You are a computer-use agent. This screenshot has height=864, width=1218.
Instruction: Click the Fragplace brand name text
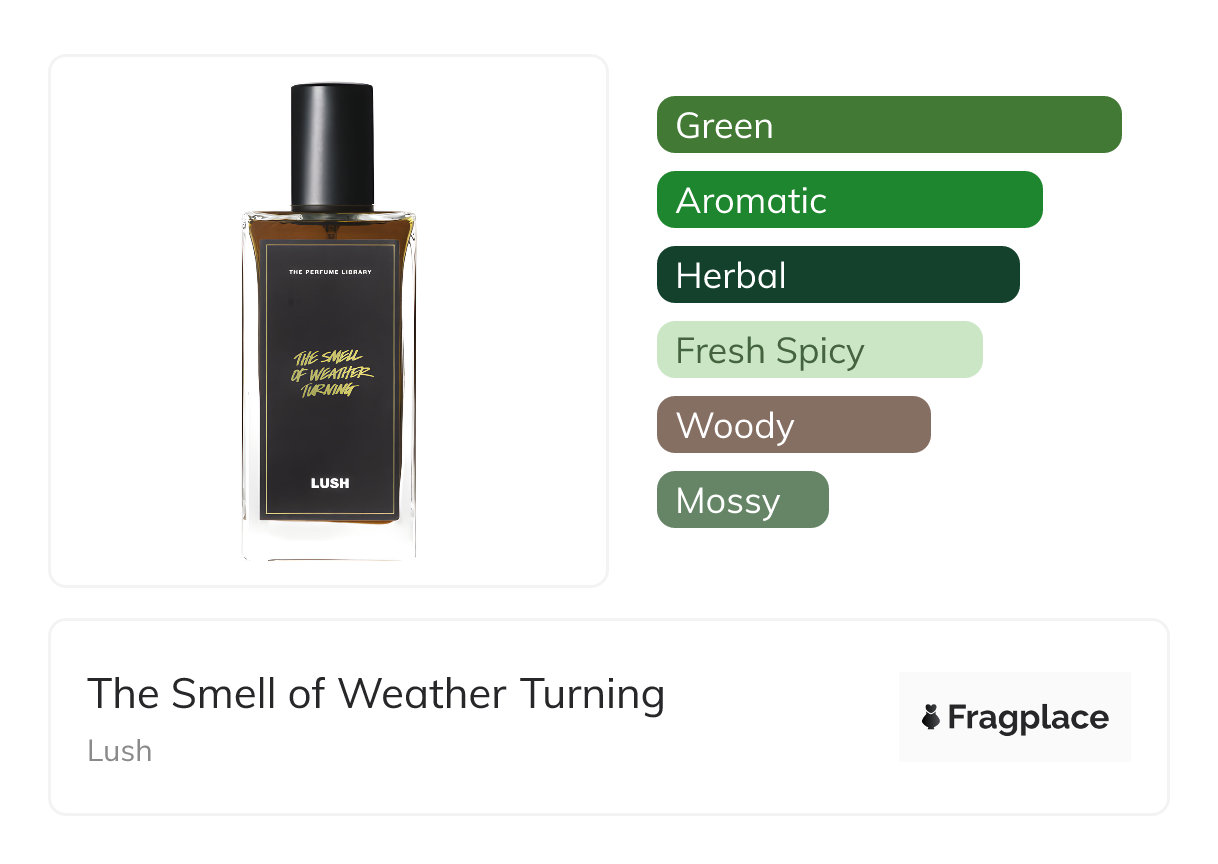point(1028,717)
